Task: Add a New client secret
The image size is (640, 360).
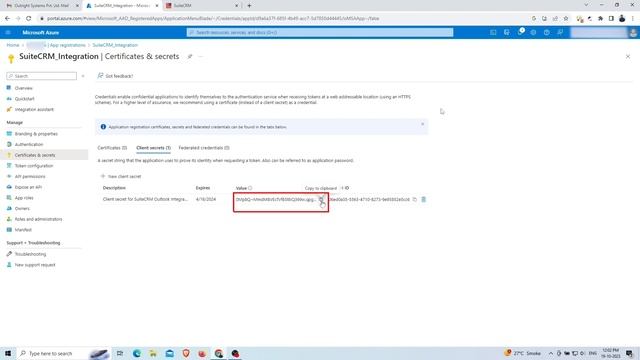Action: tap(121, 176)
